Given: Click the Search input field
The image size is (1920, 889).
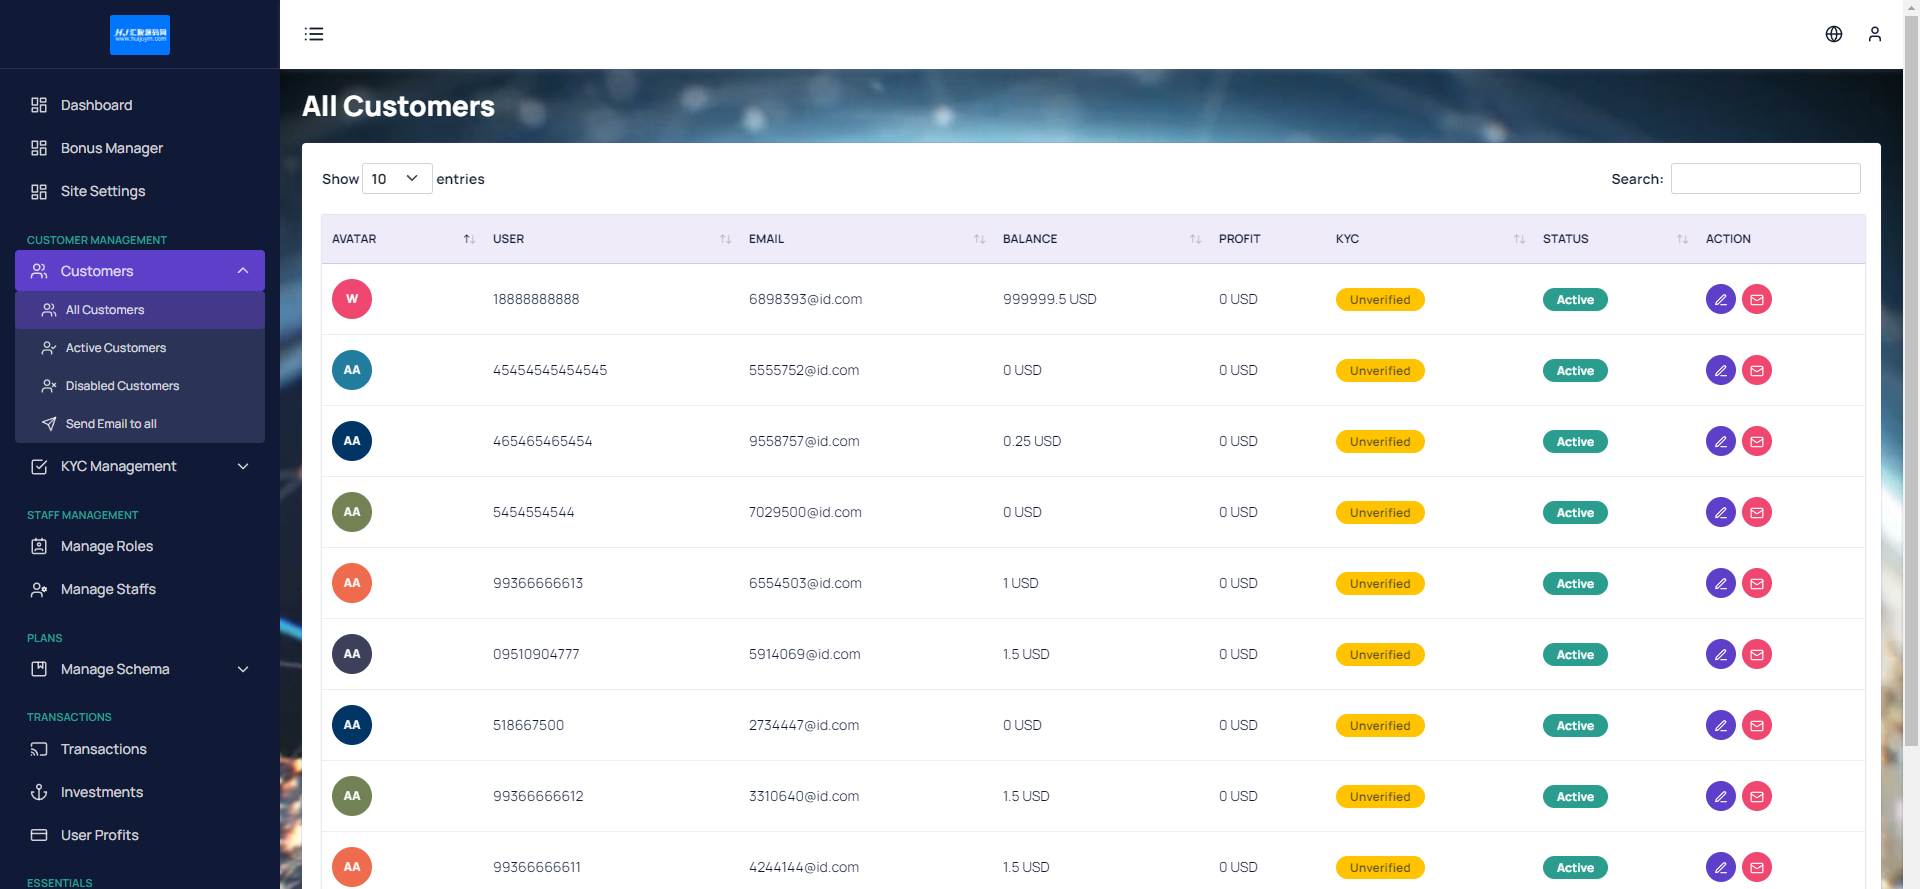Looking at the screenshot, I should click(1765, 179).
